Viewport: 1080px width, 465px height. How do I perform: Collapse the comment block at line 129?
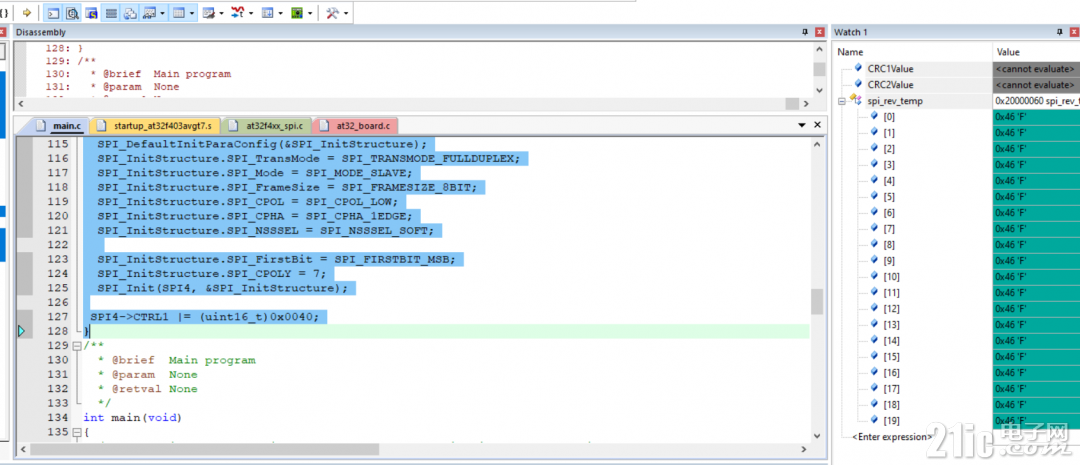tap(76, 346)
